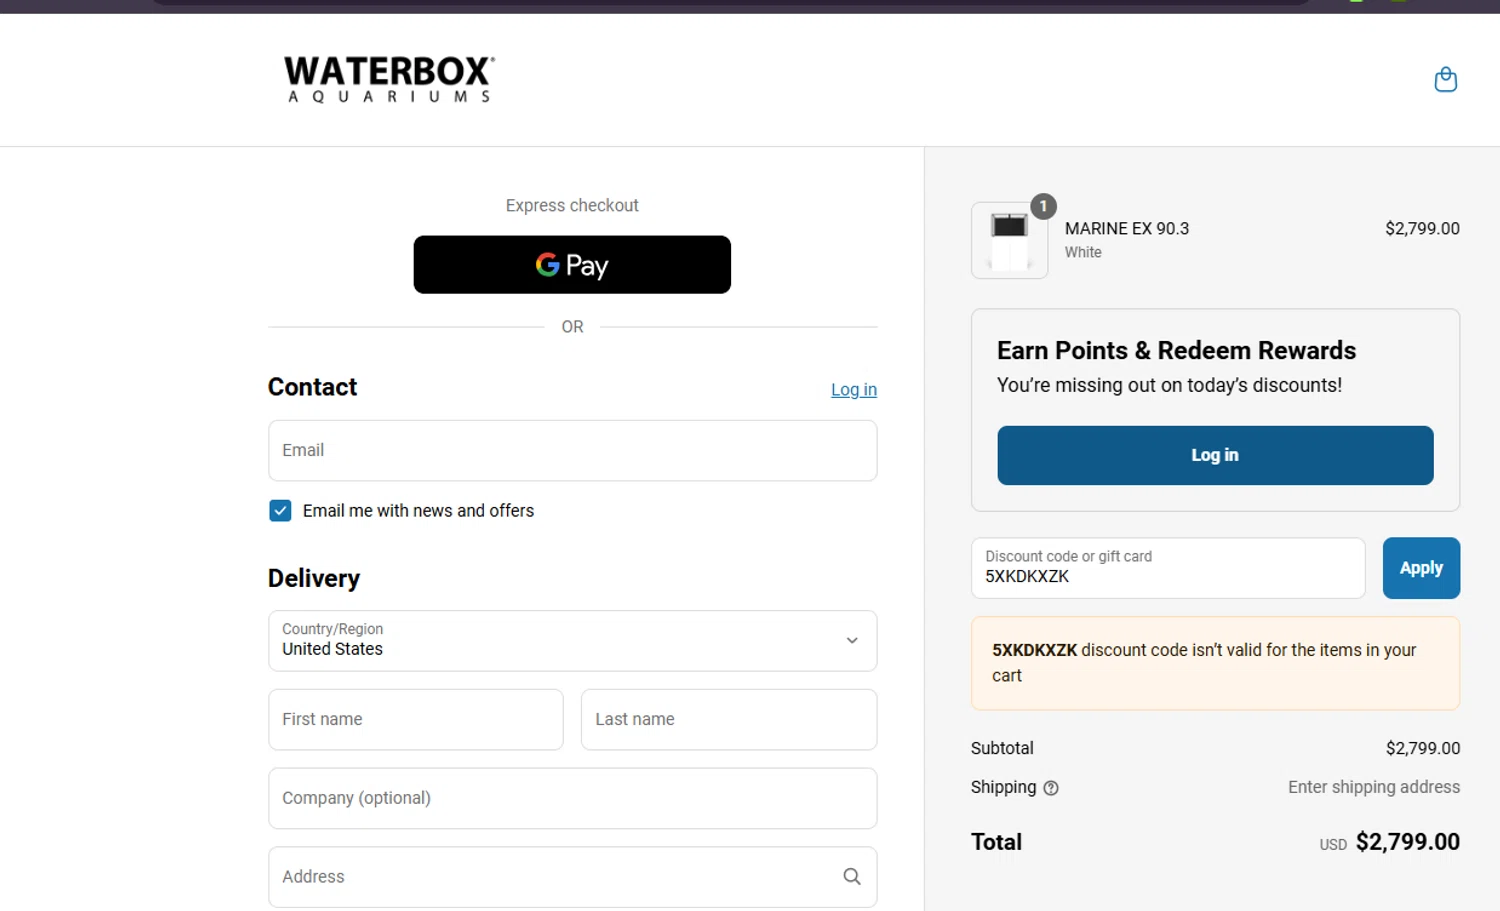Click the invalid discount code error message
The image size is (1500, 911).
(1215, 663)
